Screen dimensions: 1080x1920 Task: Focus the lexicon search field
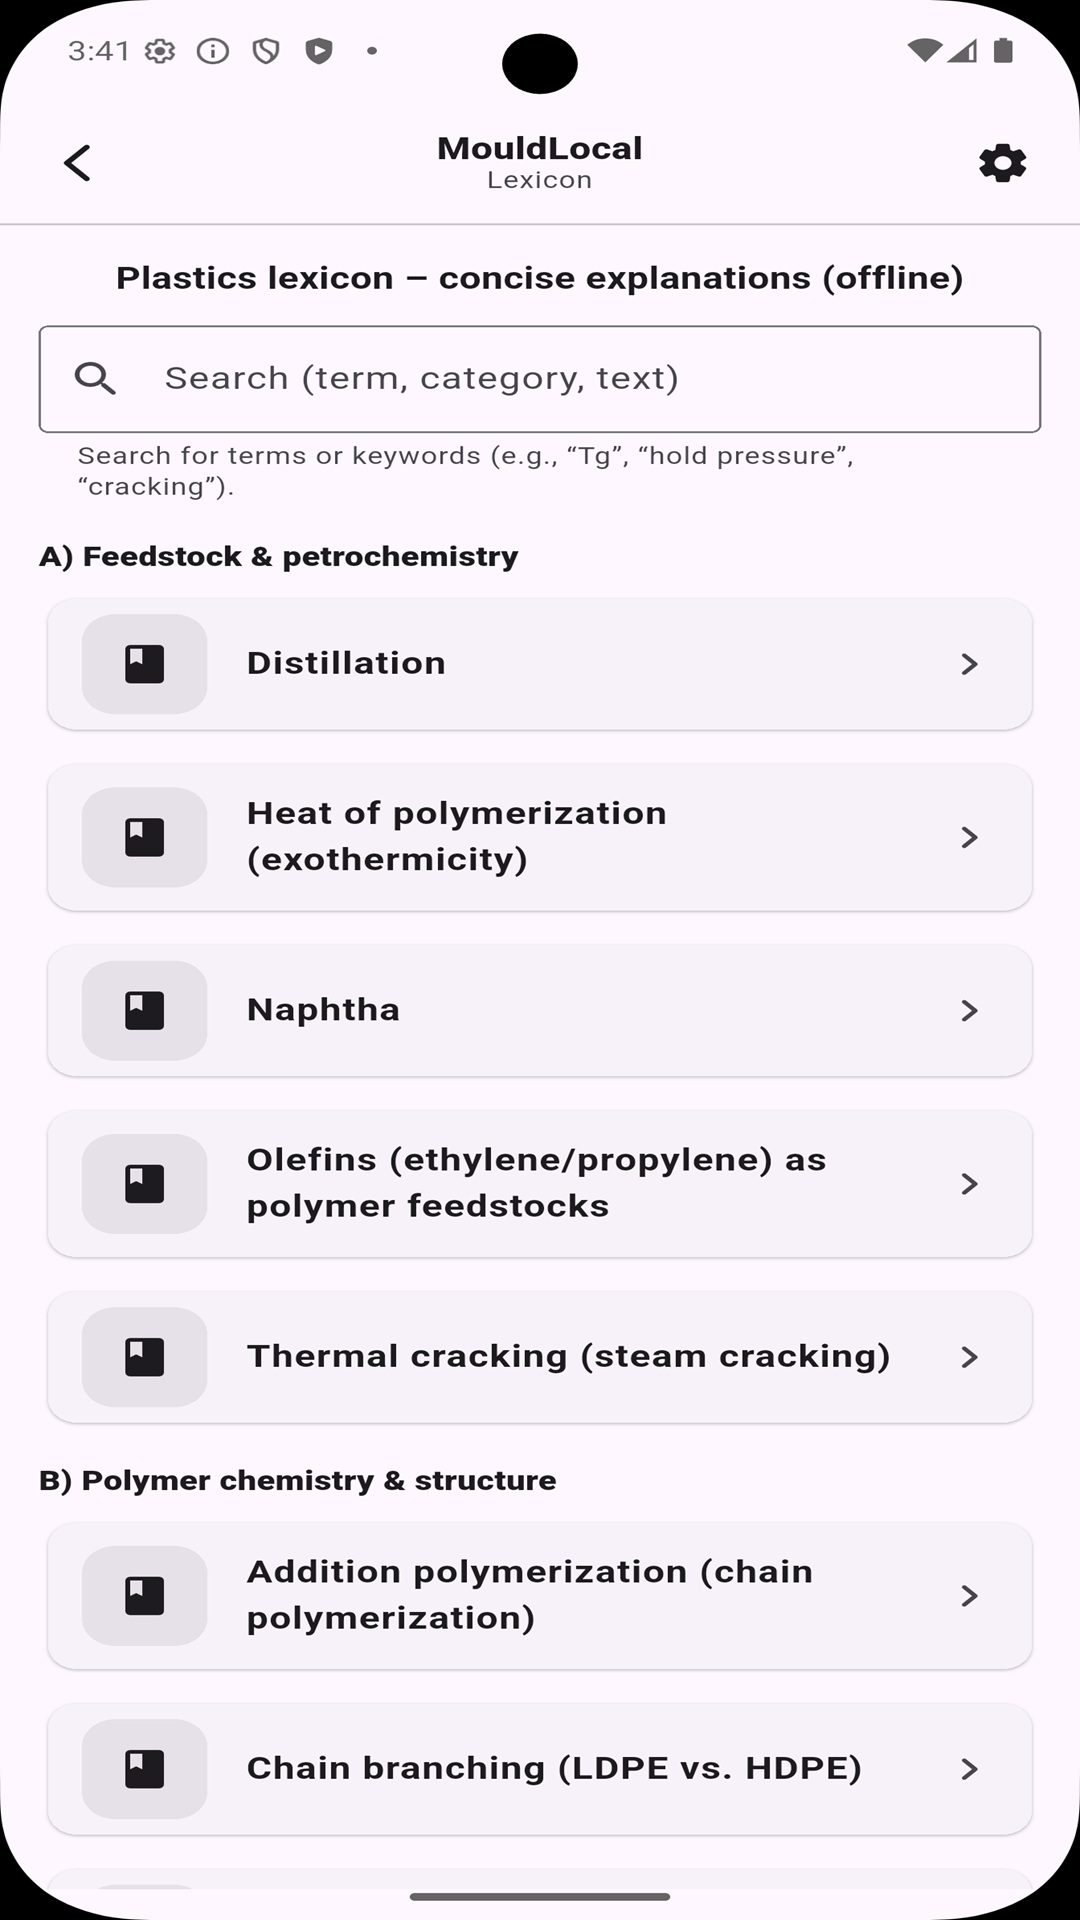point(580,378)
